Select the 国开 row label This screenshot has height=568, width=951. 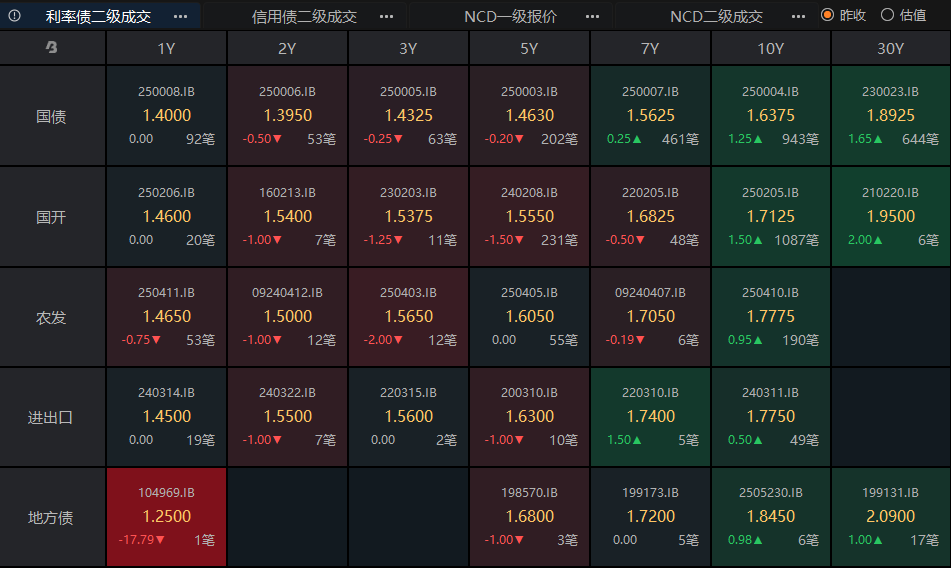(x=52, y=217)
